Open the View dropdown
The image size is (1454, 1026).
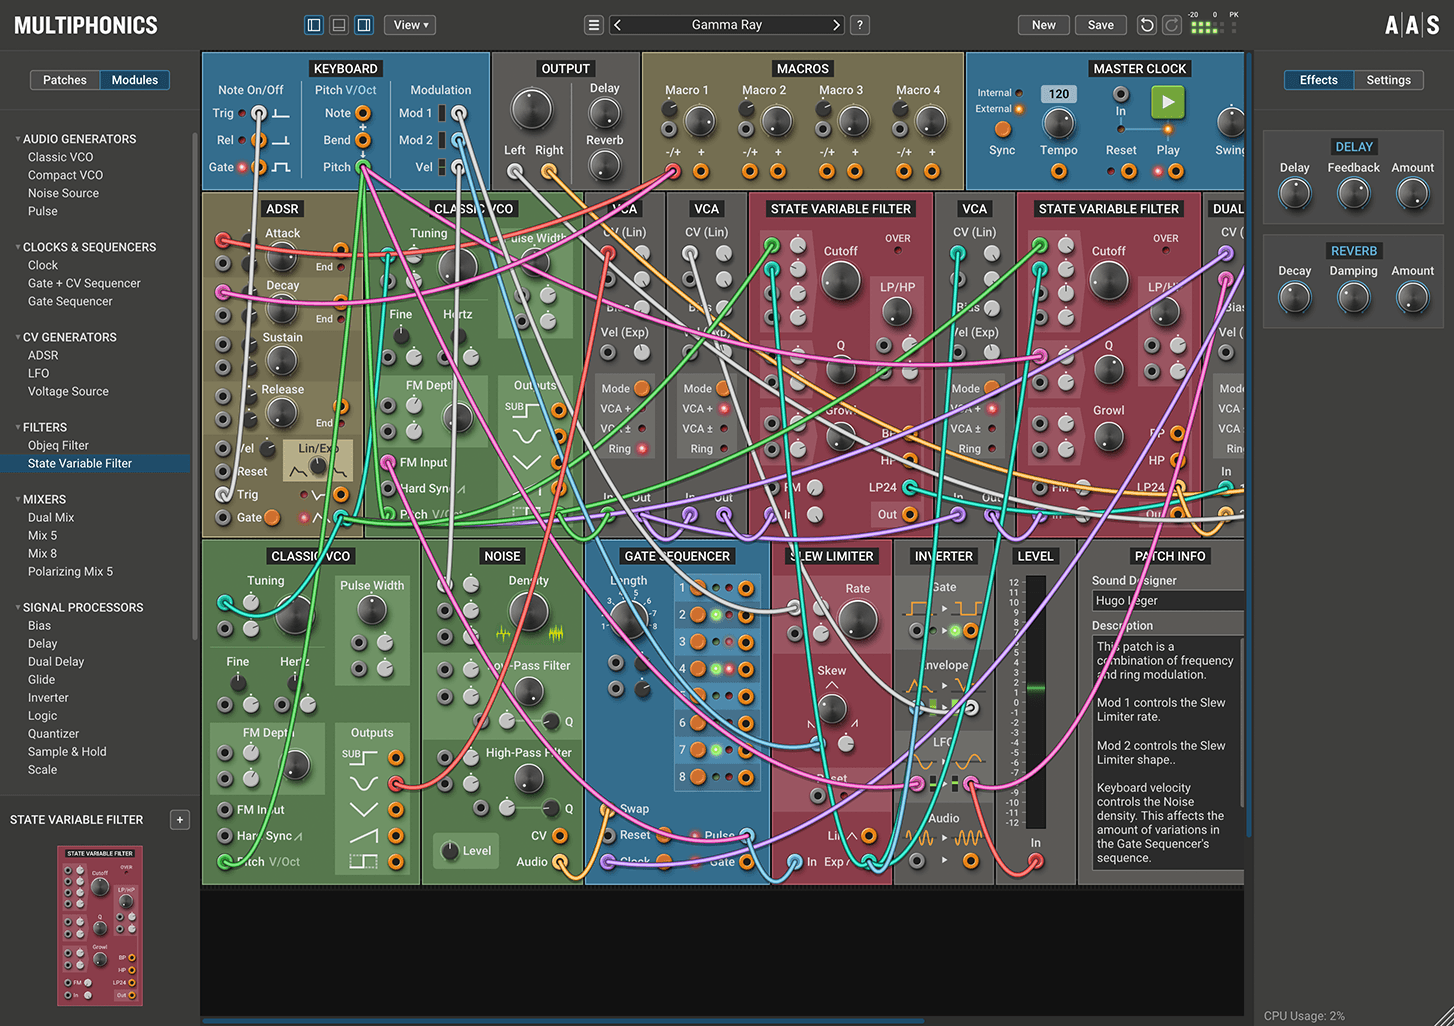(x=409, y=24)
